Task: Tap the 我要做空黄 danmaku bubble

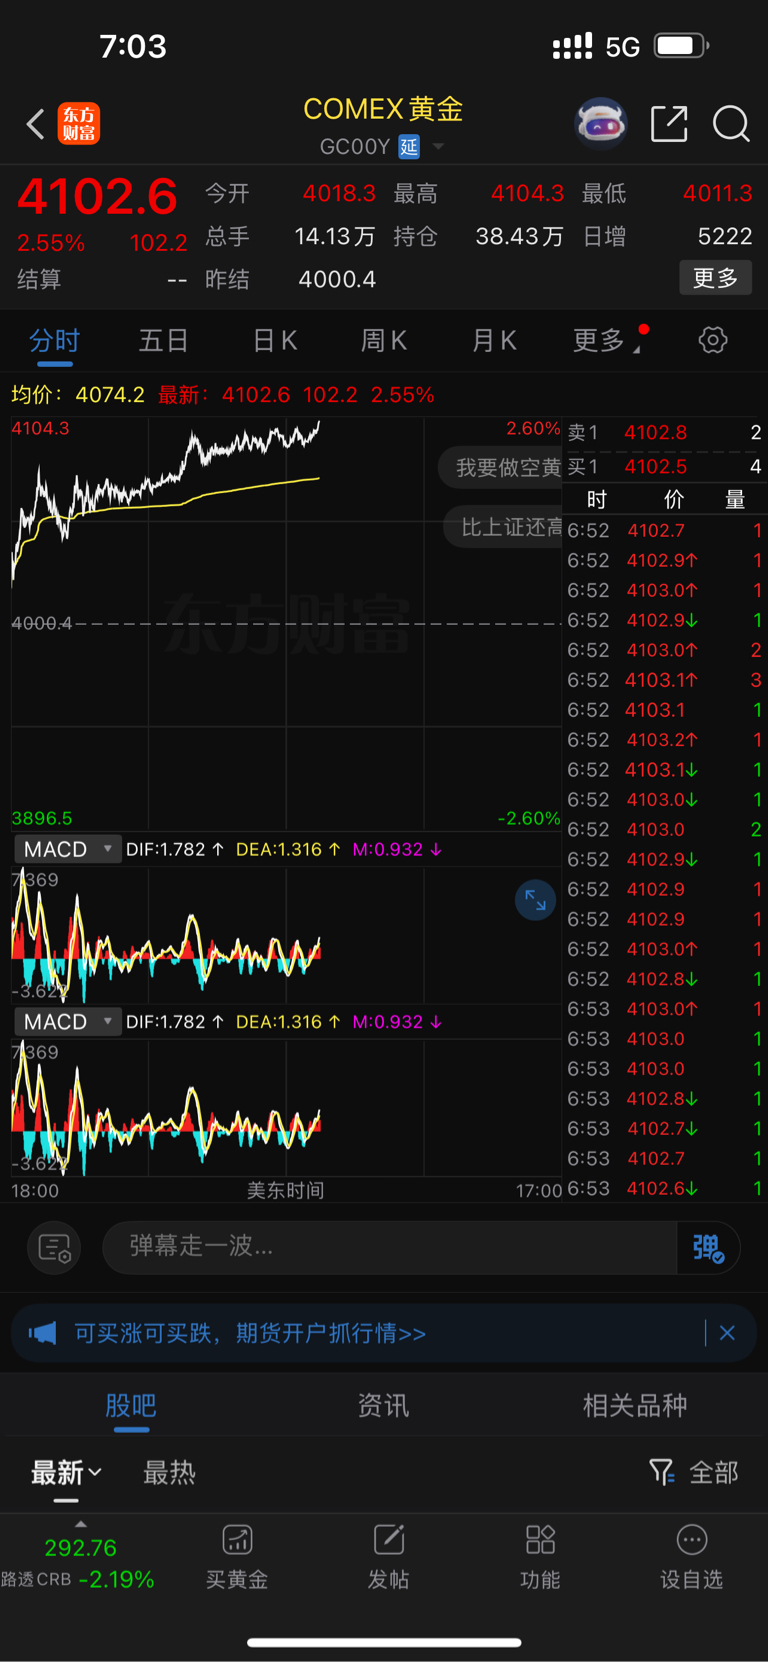Action: pyautogui.click(x=500, y=467)
